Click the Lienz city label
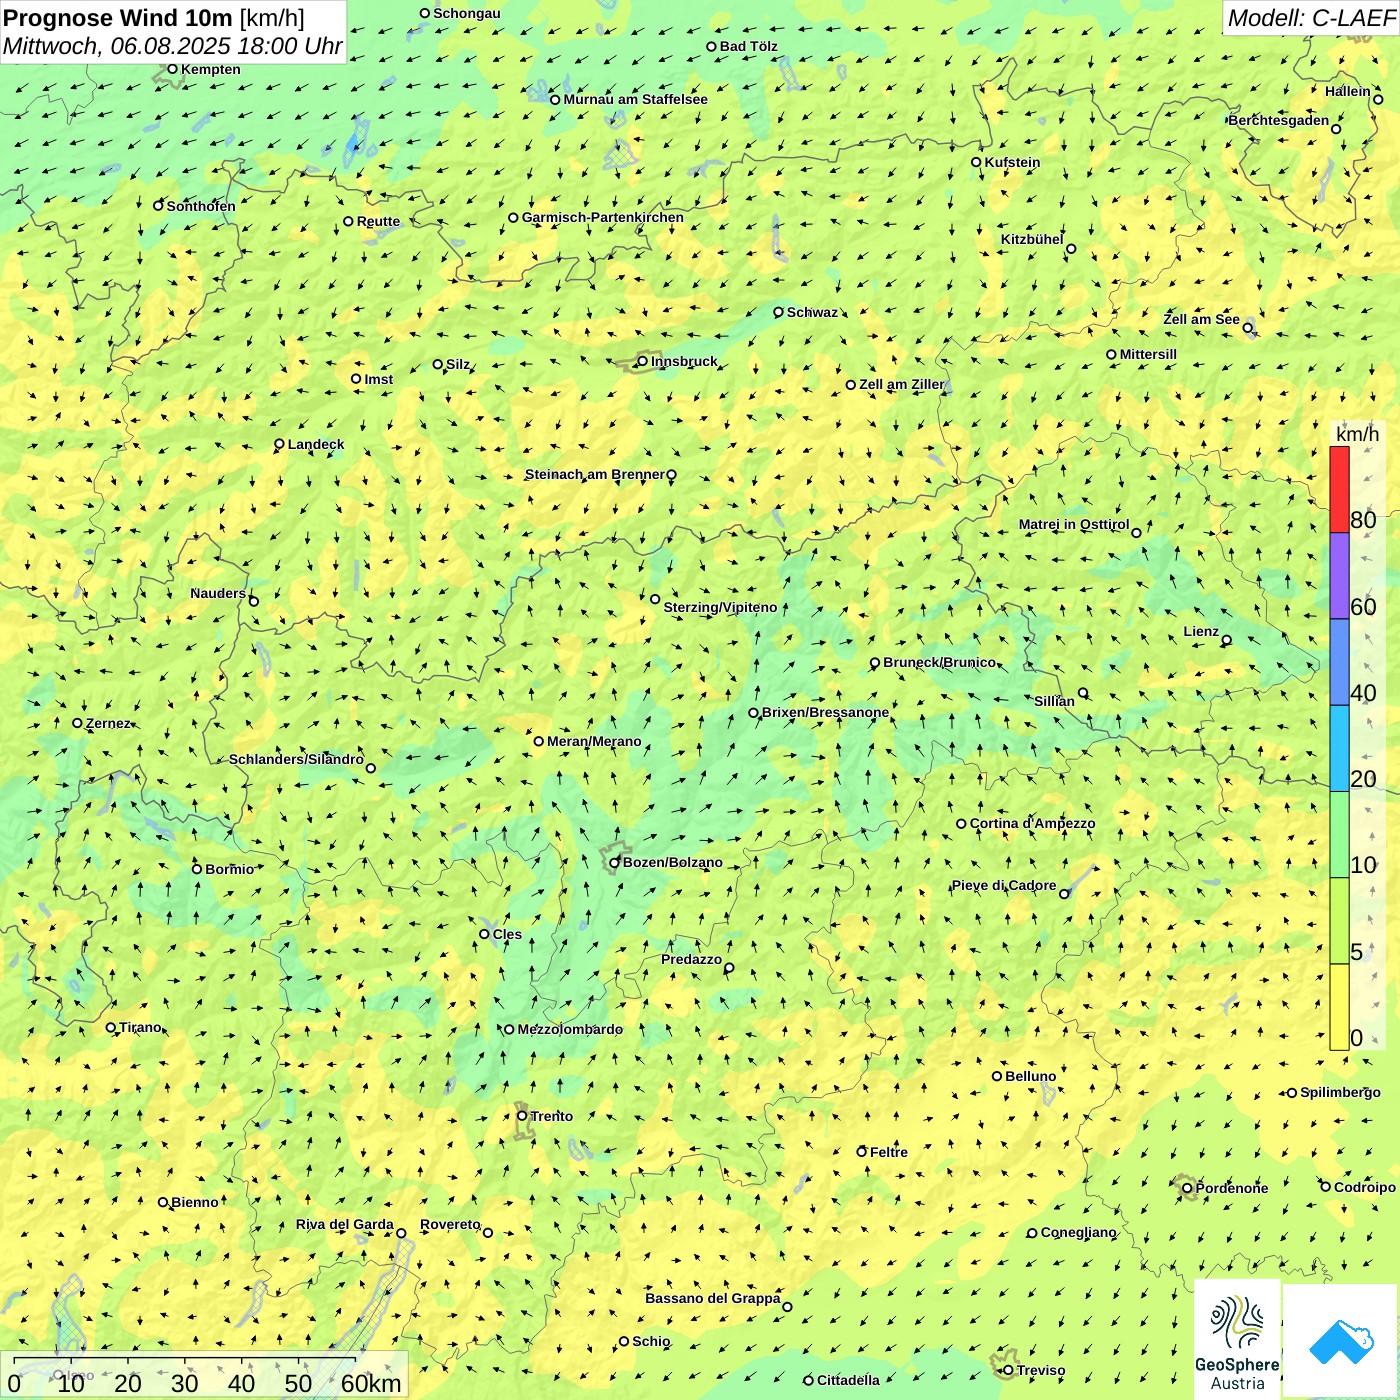Screen dimensions: 1400x1400 (1201, 631)
